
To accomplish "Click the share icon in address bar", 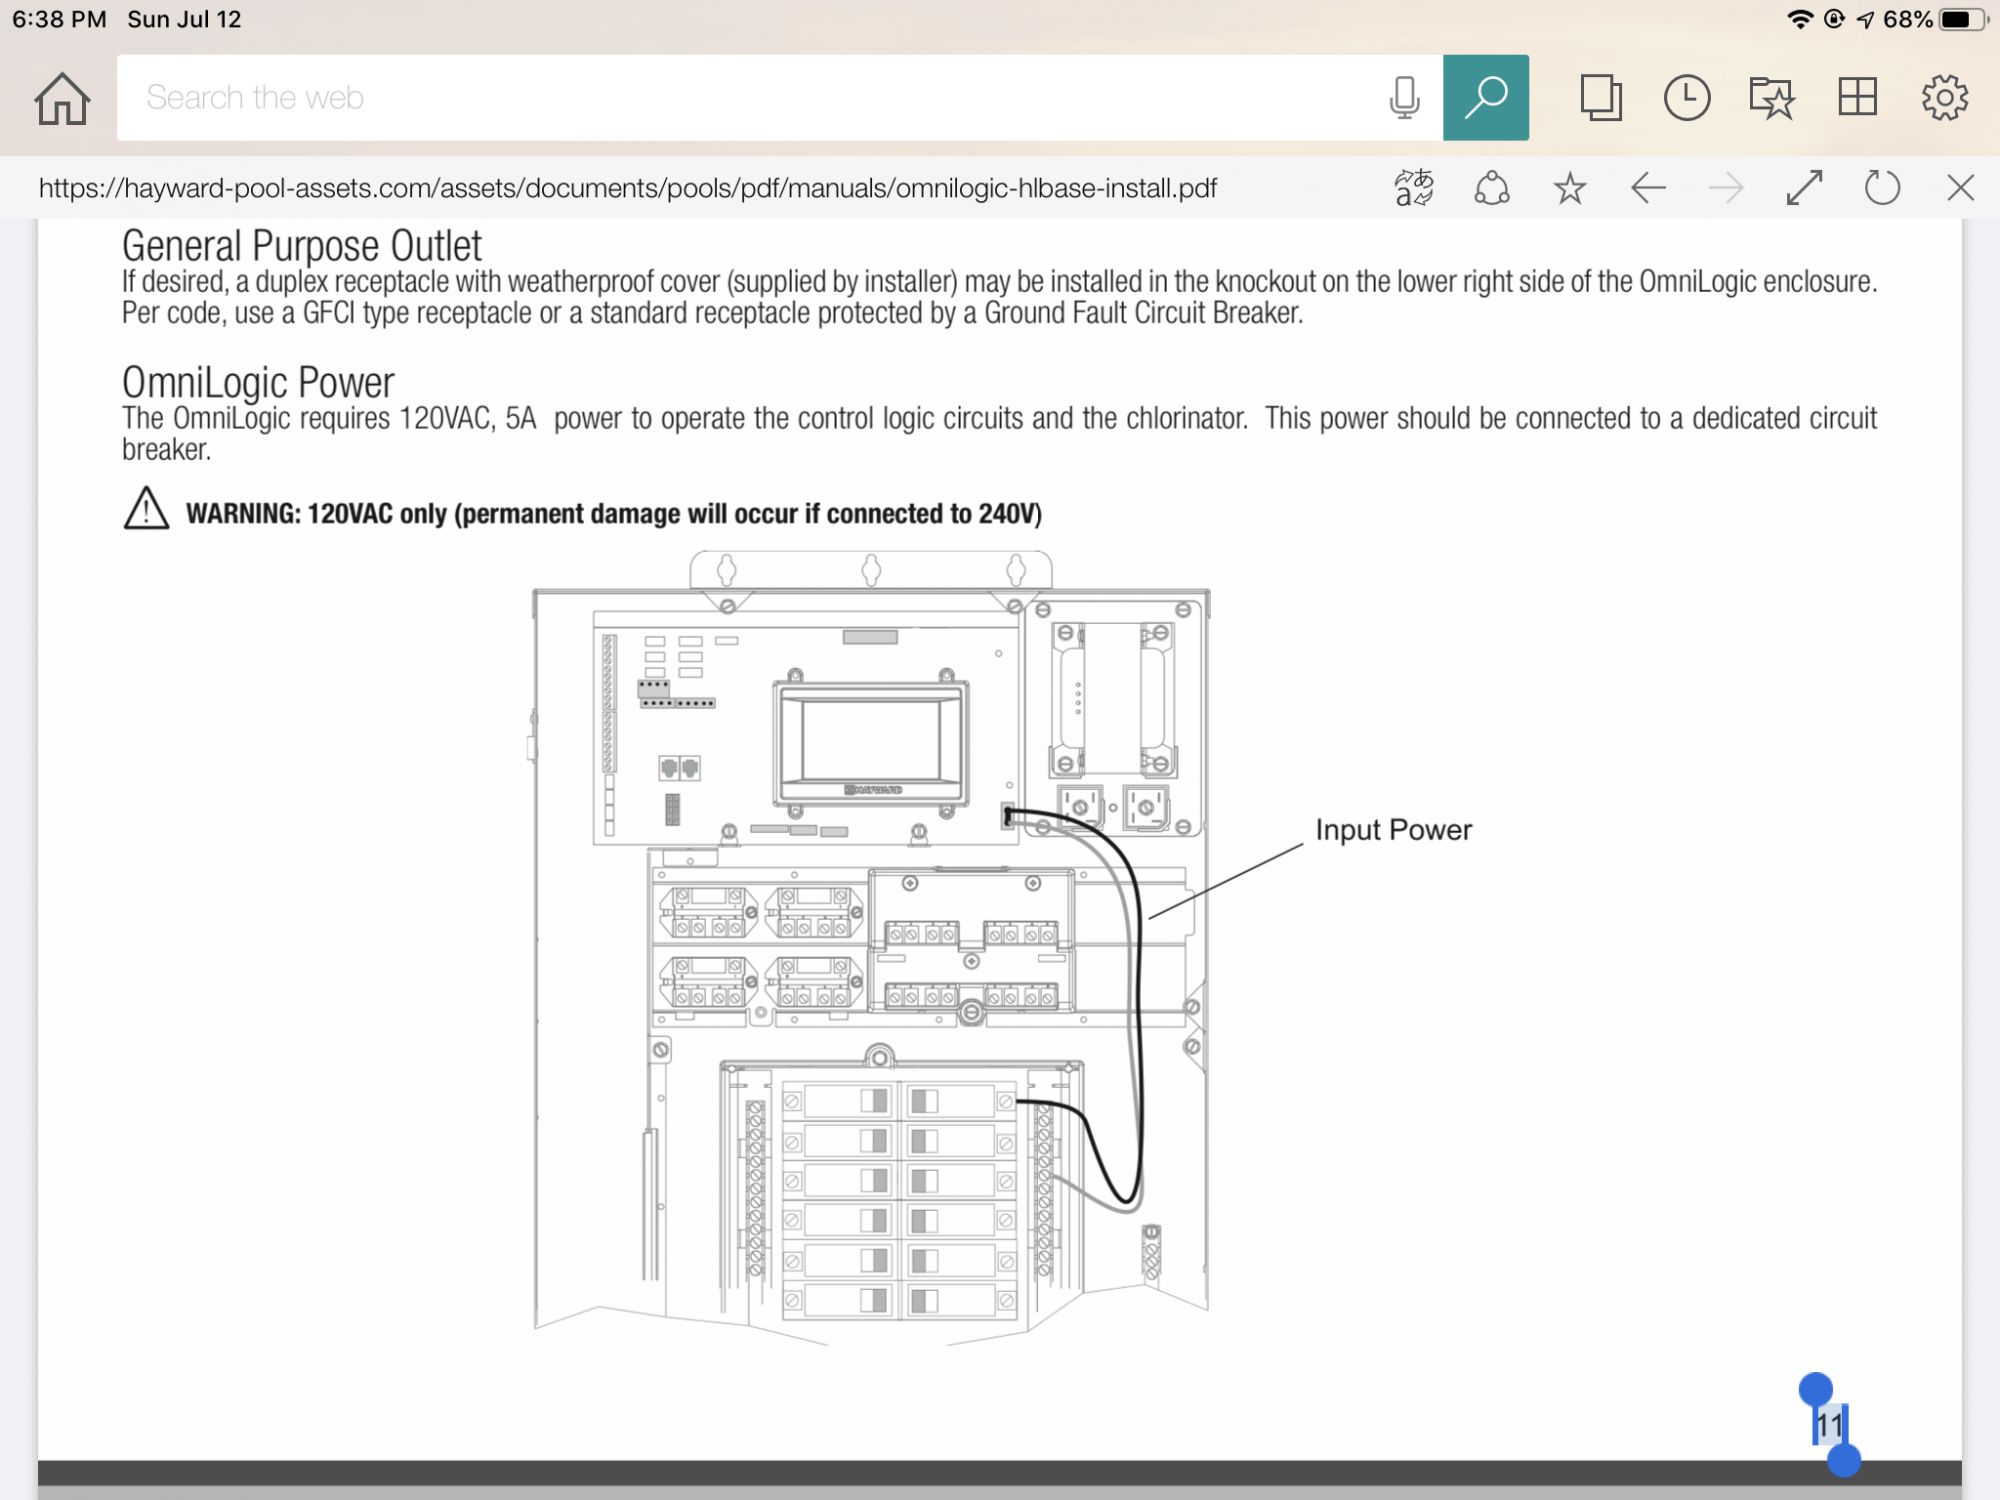I will [1492, 188].
